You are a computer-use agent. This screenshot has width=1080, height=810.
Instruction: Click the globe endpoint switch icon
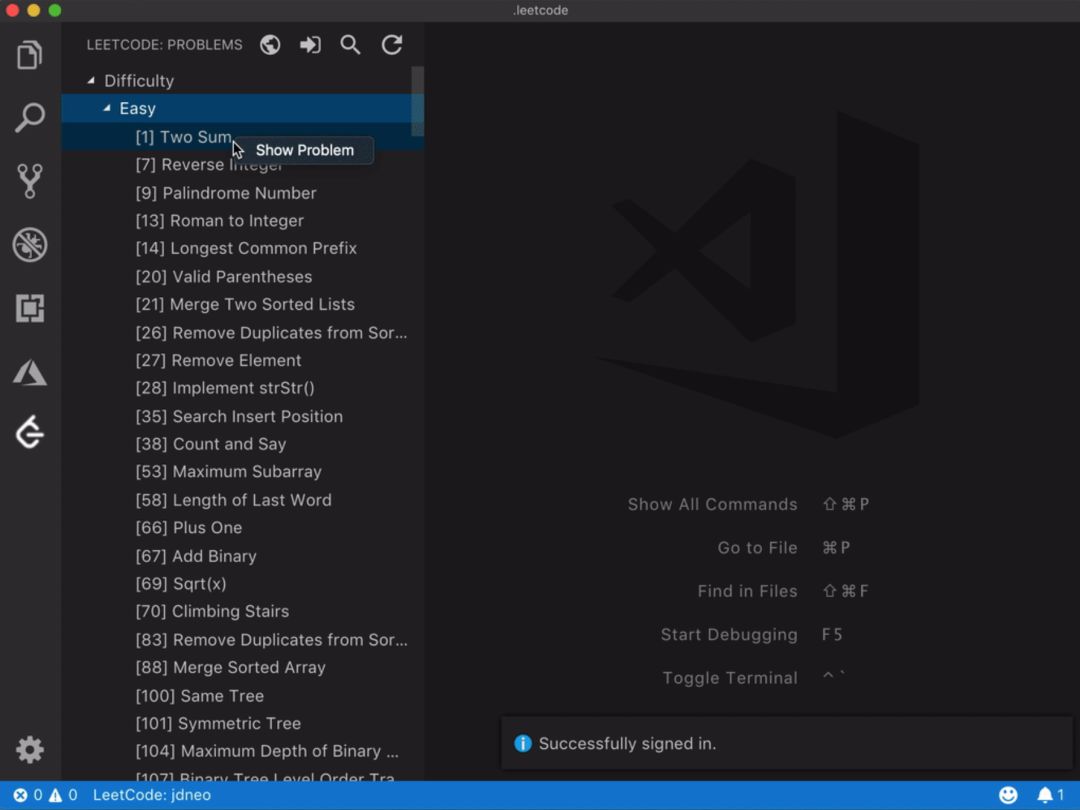(270, 45)
